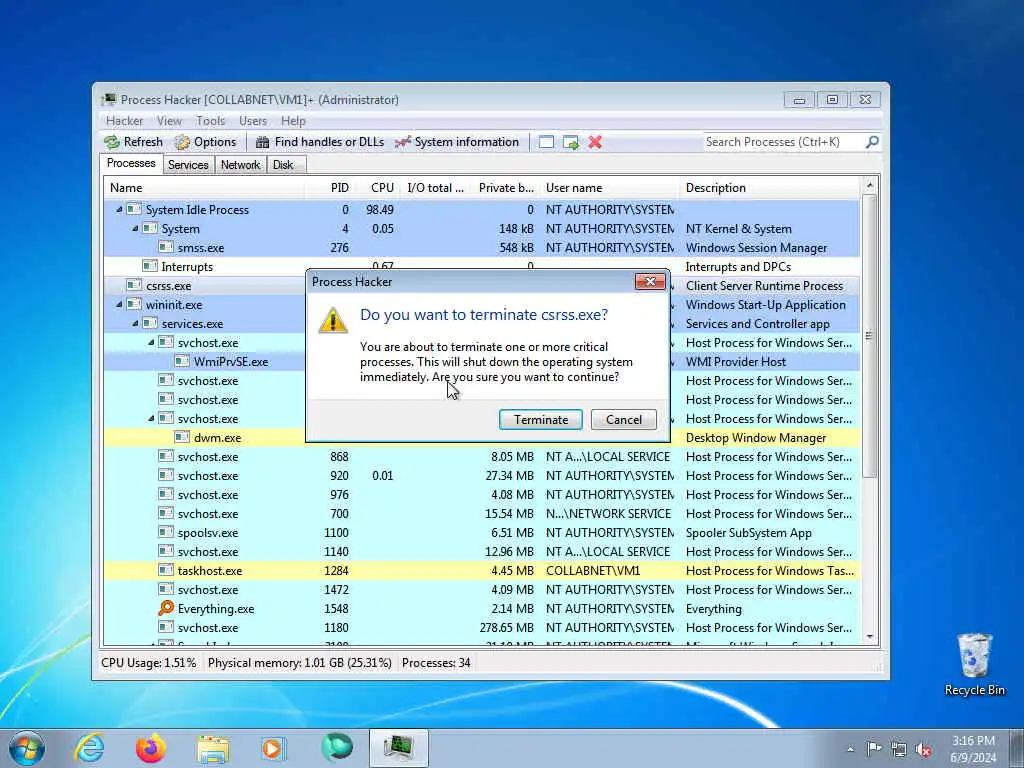Click the Process Hacker taskbar button
The width and height of the screenshot is (1024, 768).
tap(399, 748)
